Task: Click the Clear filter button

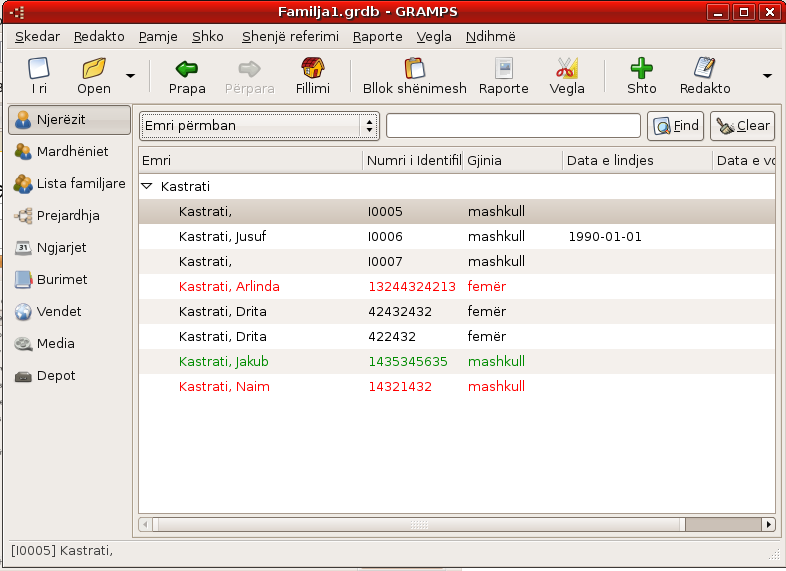Action: [742, 125]
